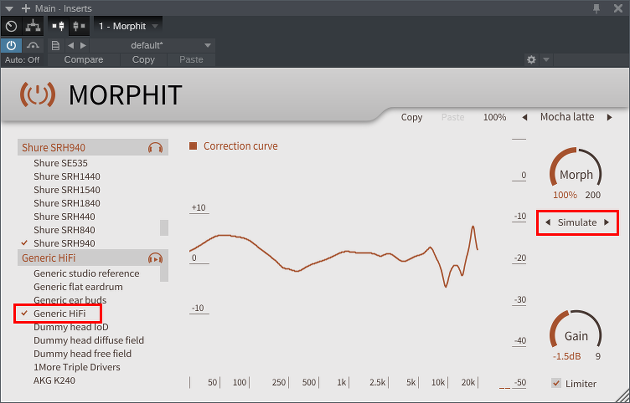Select checked Generic HiFi list entry
Viewport: 630px width, 403px height.
[x=59, y=313]
